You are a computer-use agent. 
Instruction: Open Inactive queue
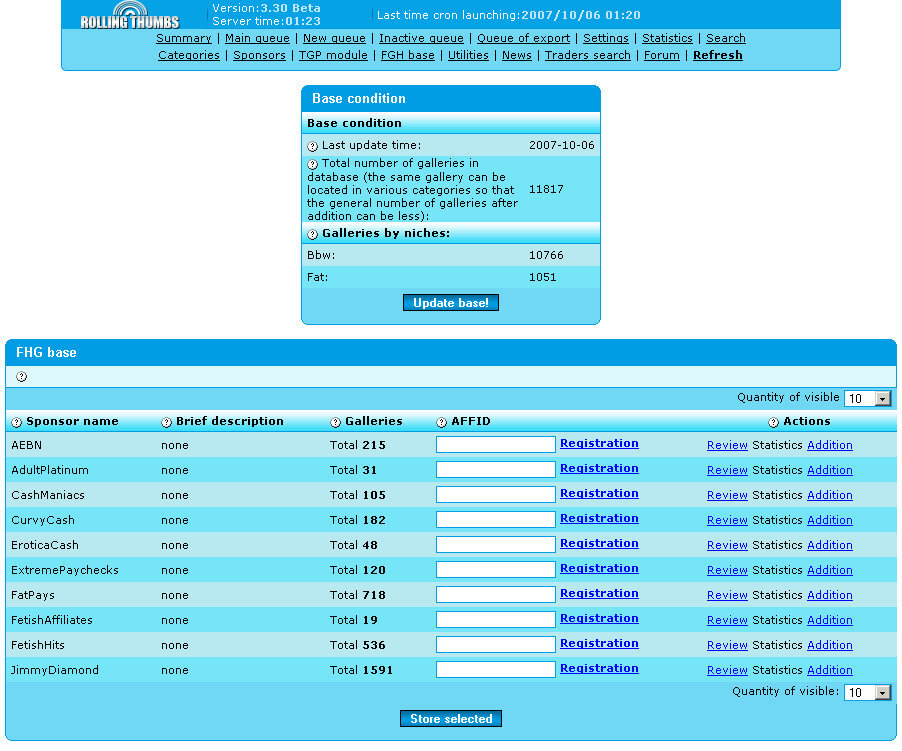point(421,39)
